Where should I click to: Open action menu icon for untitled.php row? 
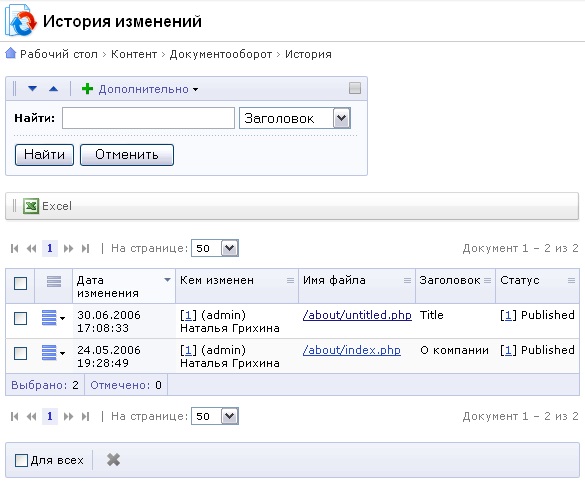53,318
